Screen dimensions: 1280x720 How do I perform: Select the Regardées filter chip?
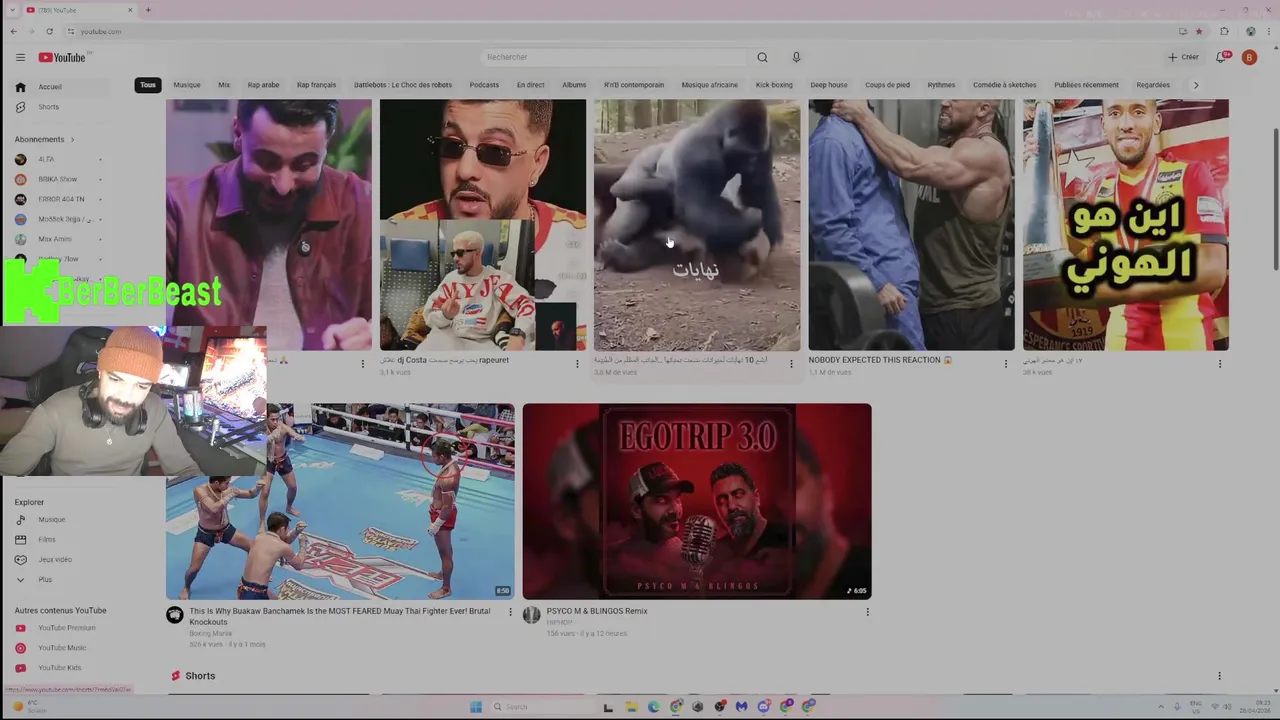tap(1153, 85)
